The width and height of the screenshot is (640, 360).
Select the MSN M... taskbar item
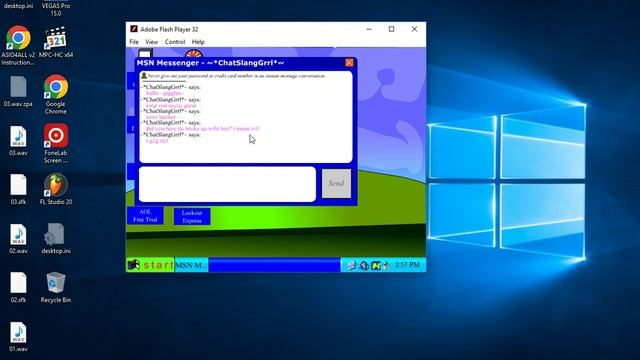tap(191, 265)
